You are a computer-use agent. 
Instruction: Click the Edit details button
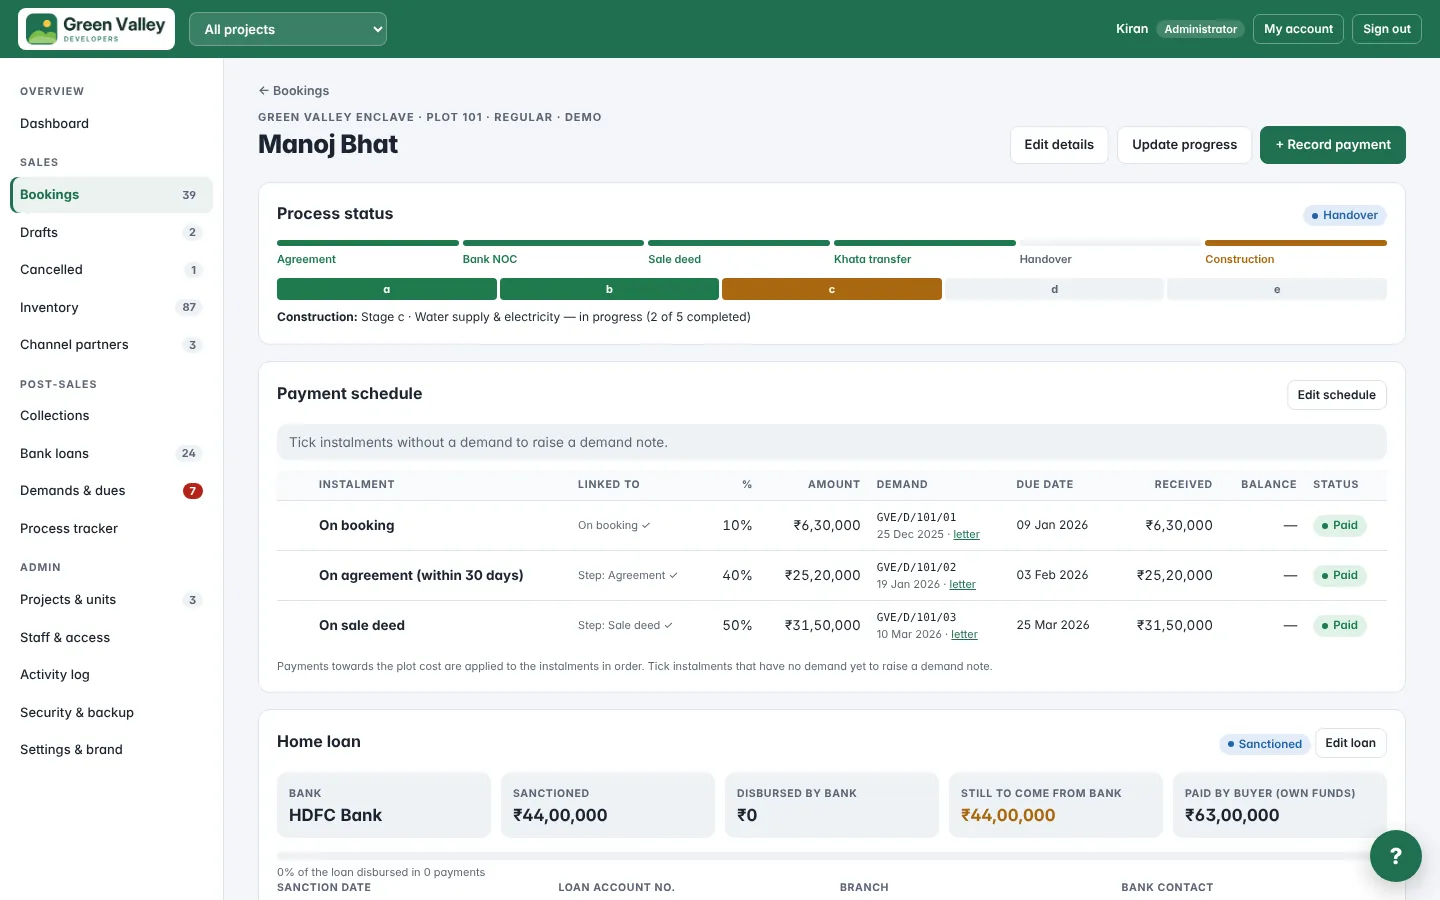[x=1059, y=145]
